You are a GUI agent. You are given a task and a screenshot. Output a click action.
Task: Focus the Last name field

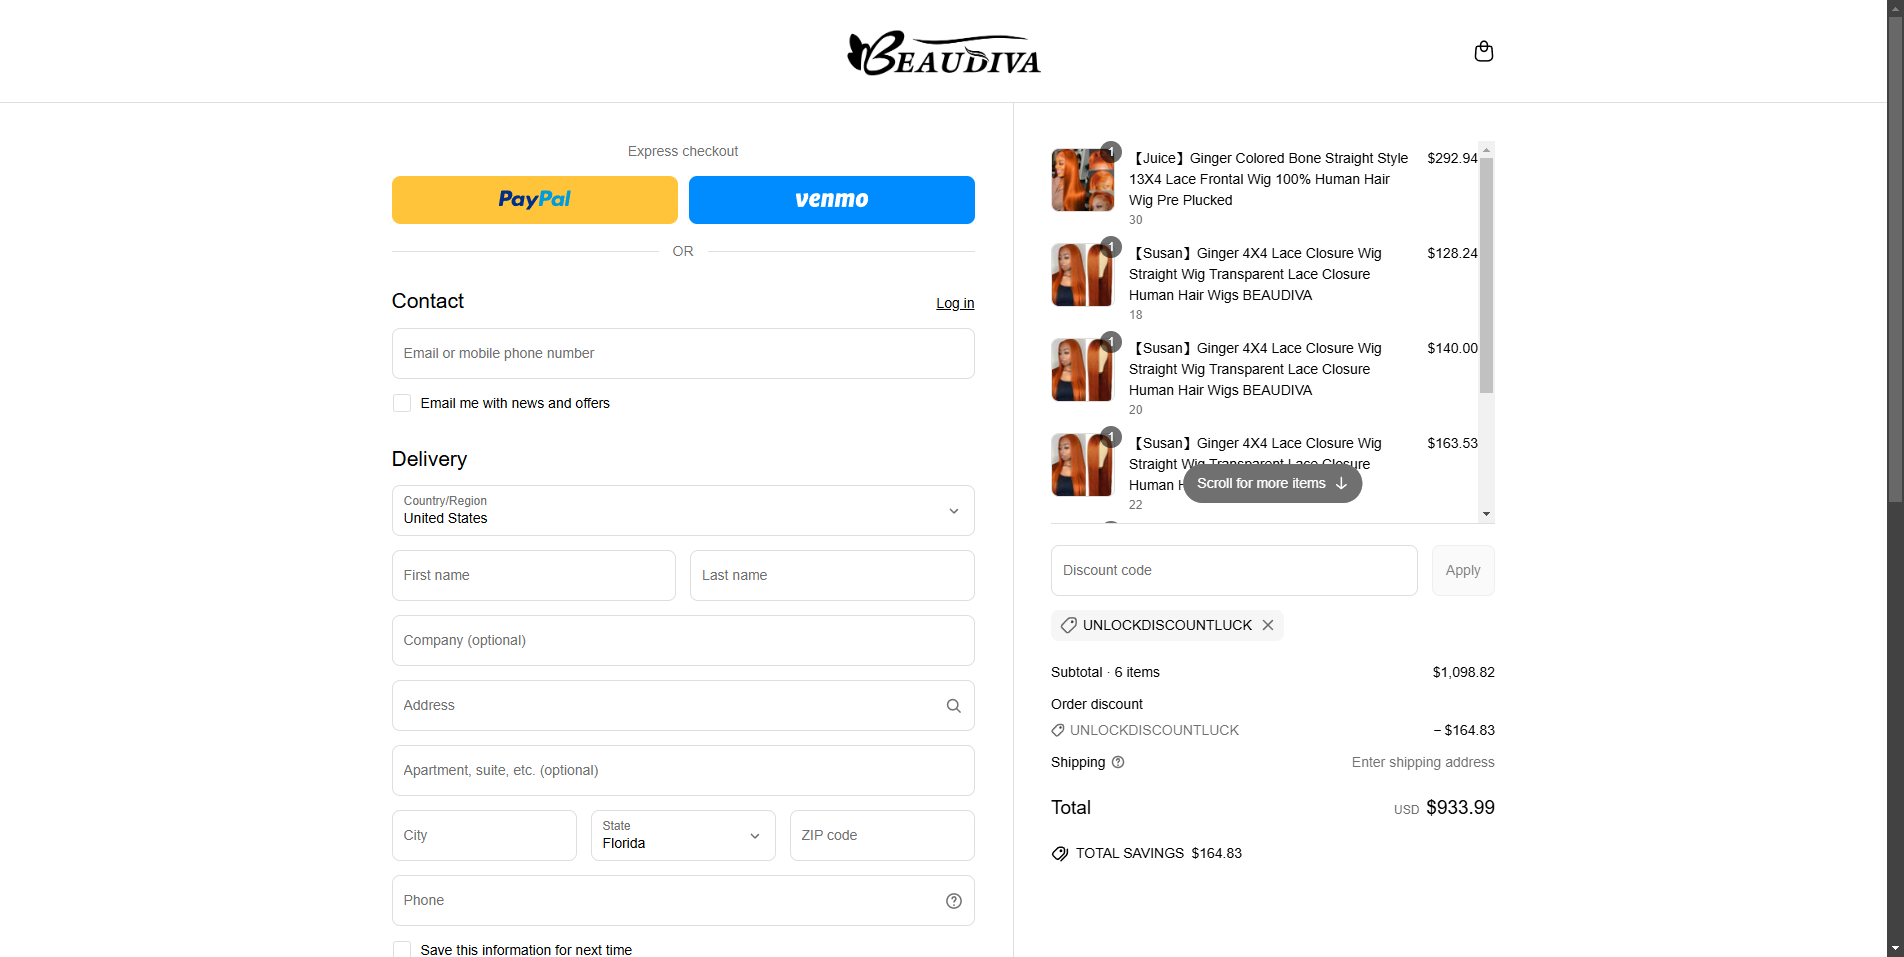pyautogui.click(x=832, y=576)
